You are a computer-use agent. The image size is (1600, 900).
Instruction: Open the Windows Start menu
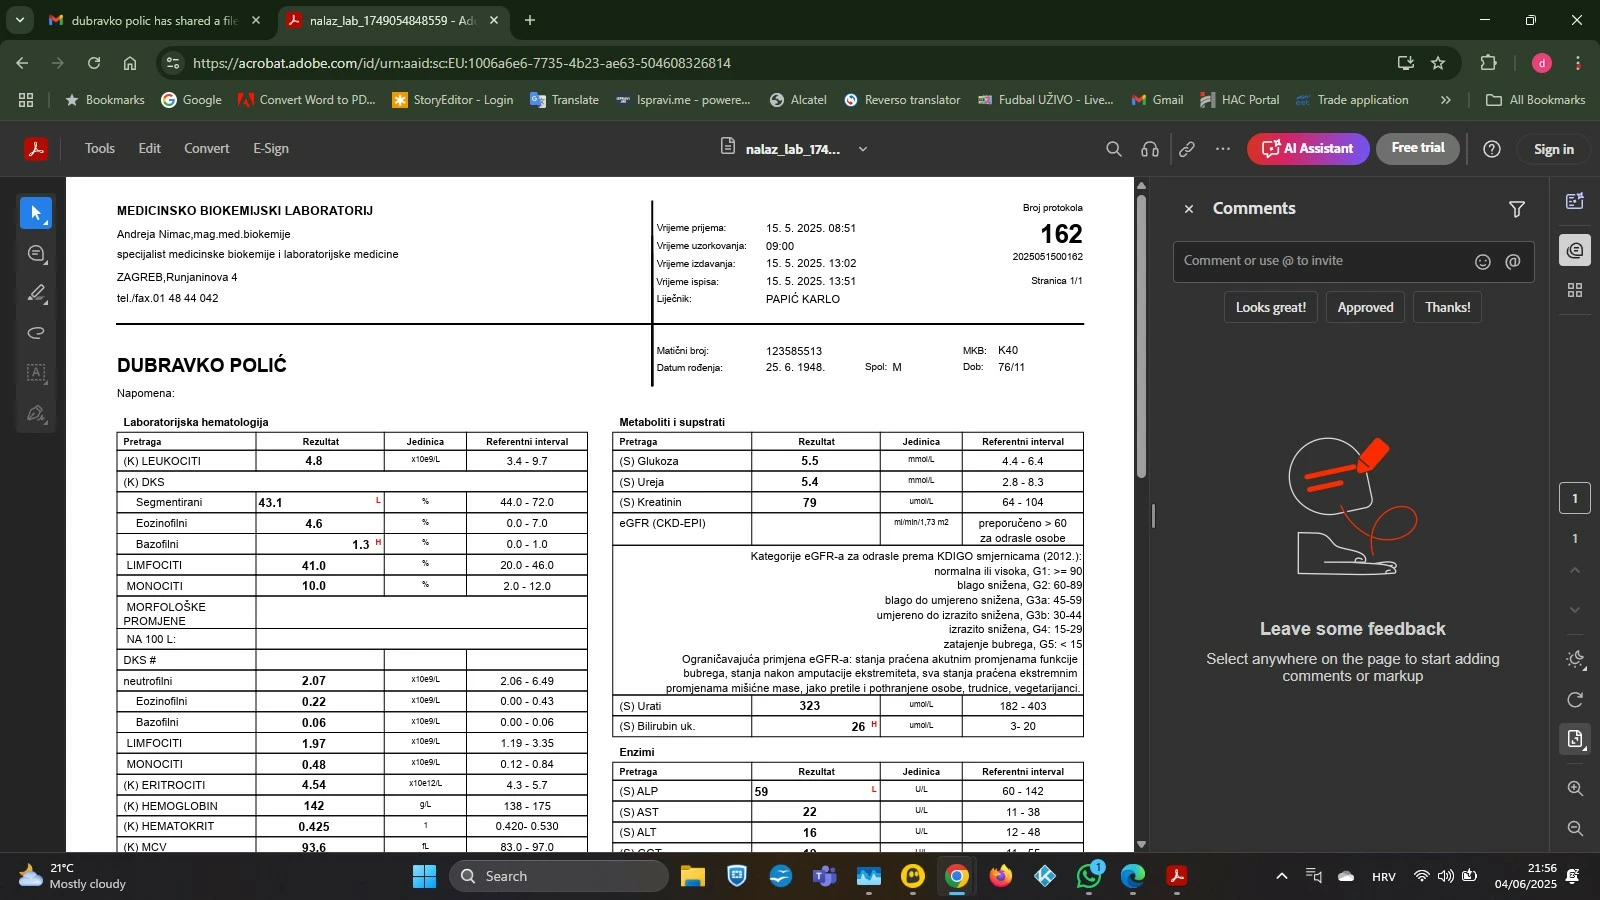[x=424, y=877]
